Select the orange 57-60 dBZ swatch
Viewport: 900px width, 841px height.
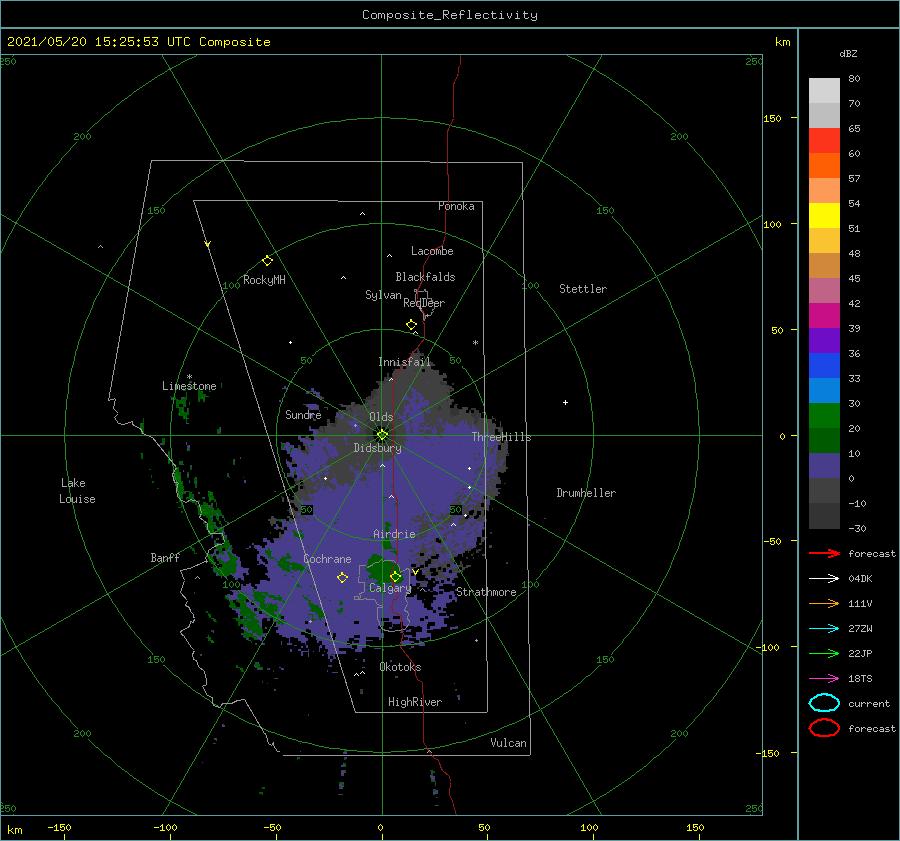click(824, 166)
